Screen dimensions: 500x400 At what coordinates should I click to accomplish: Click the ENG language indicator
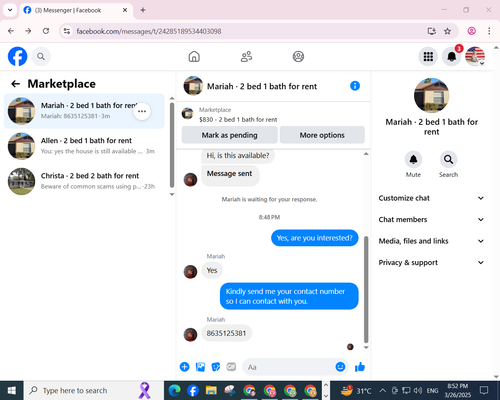[432, 390]
